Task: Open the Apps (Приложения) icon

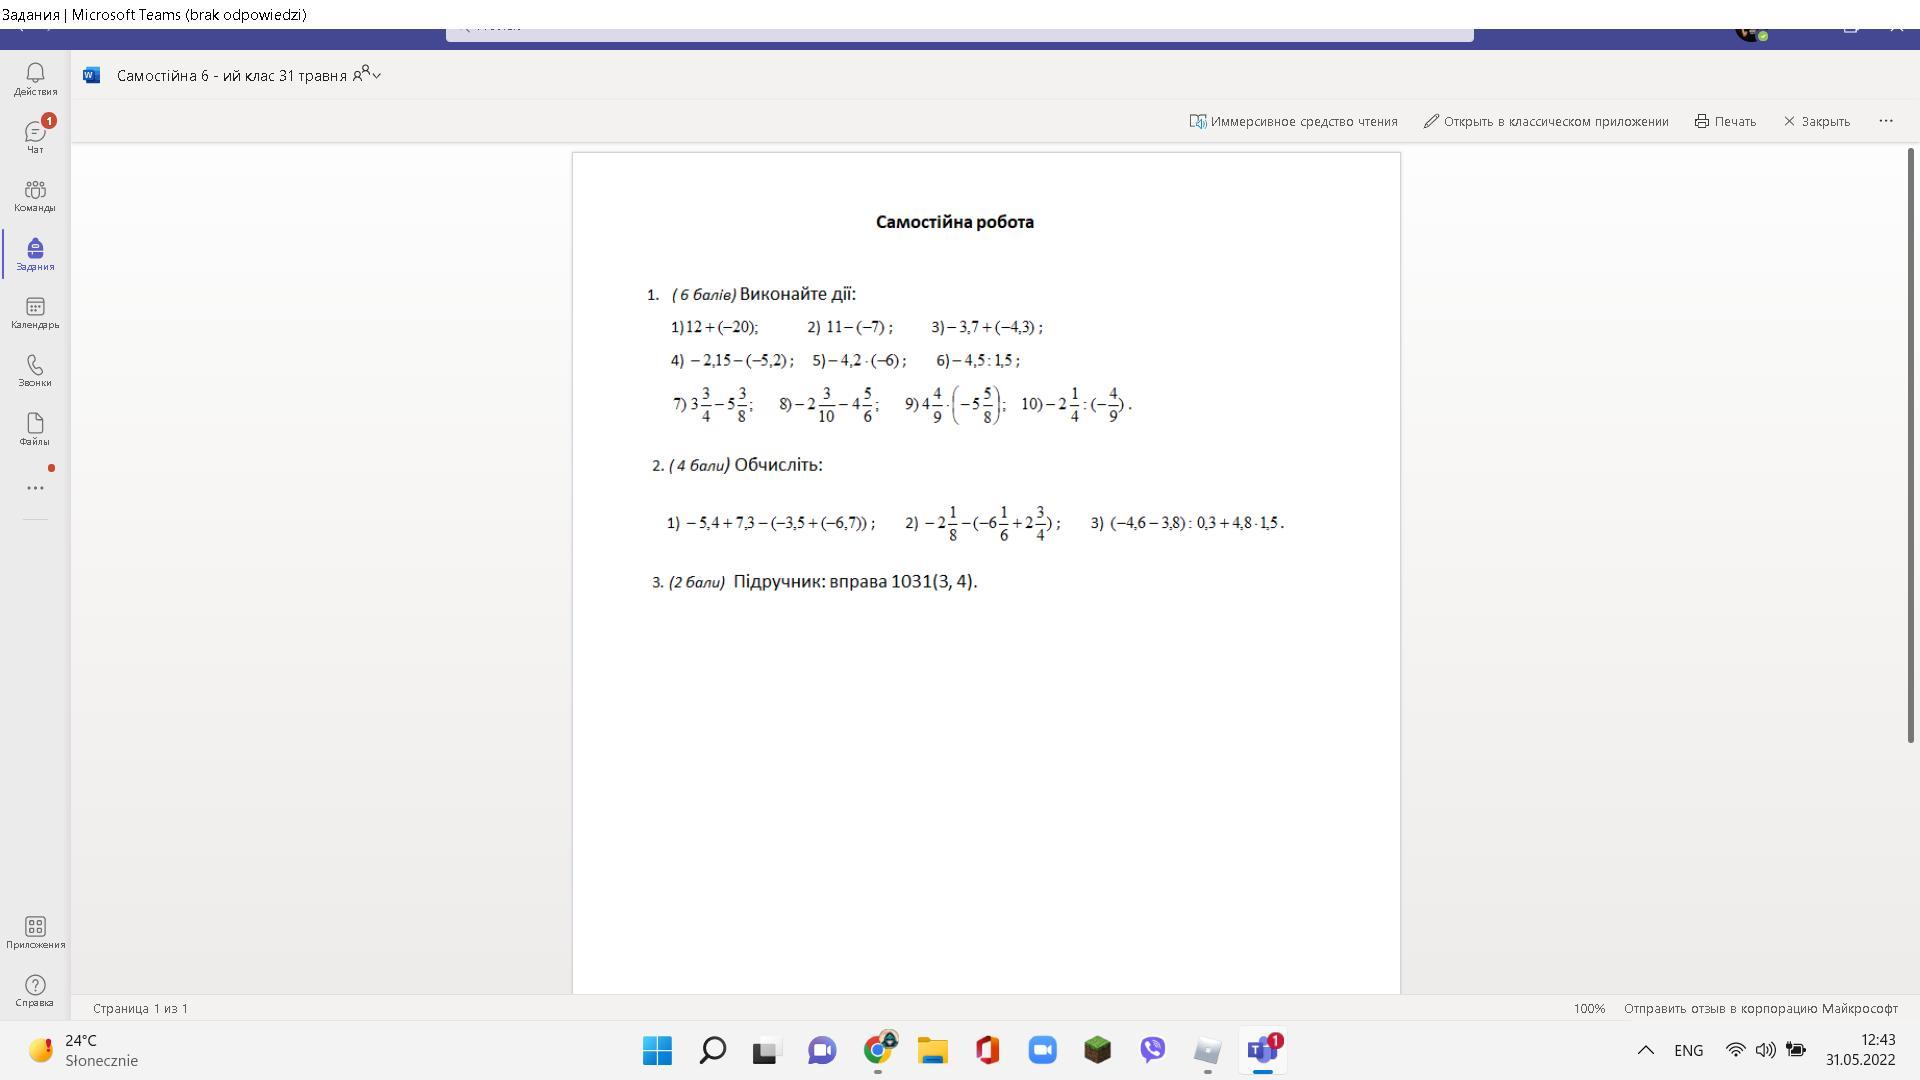Action: point(35,932)
